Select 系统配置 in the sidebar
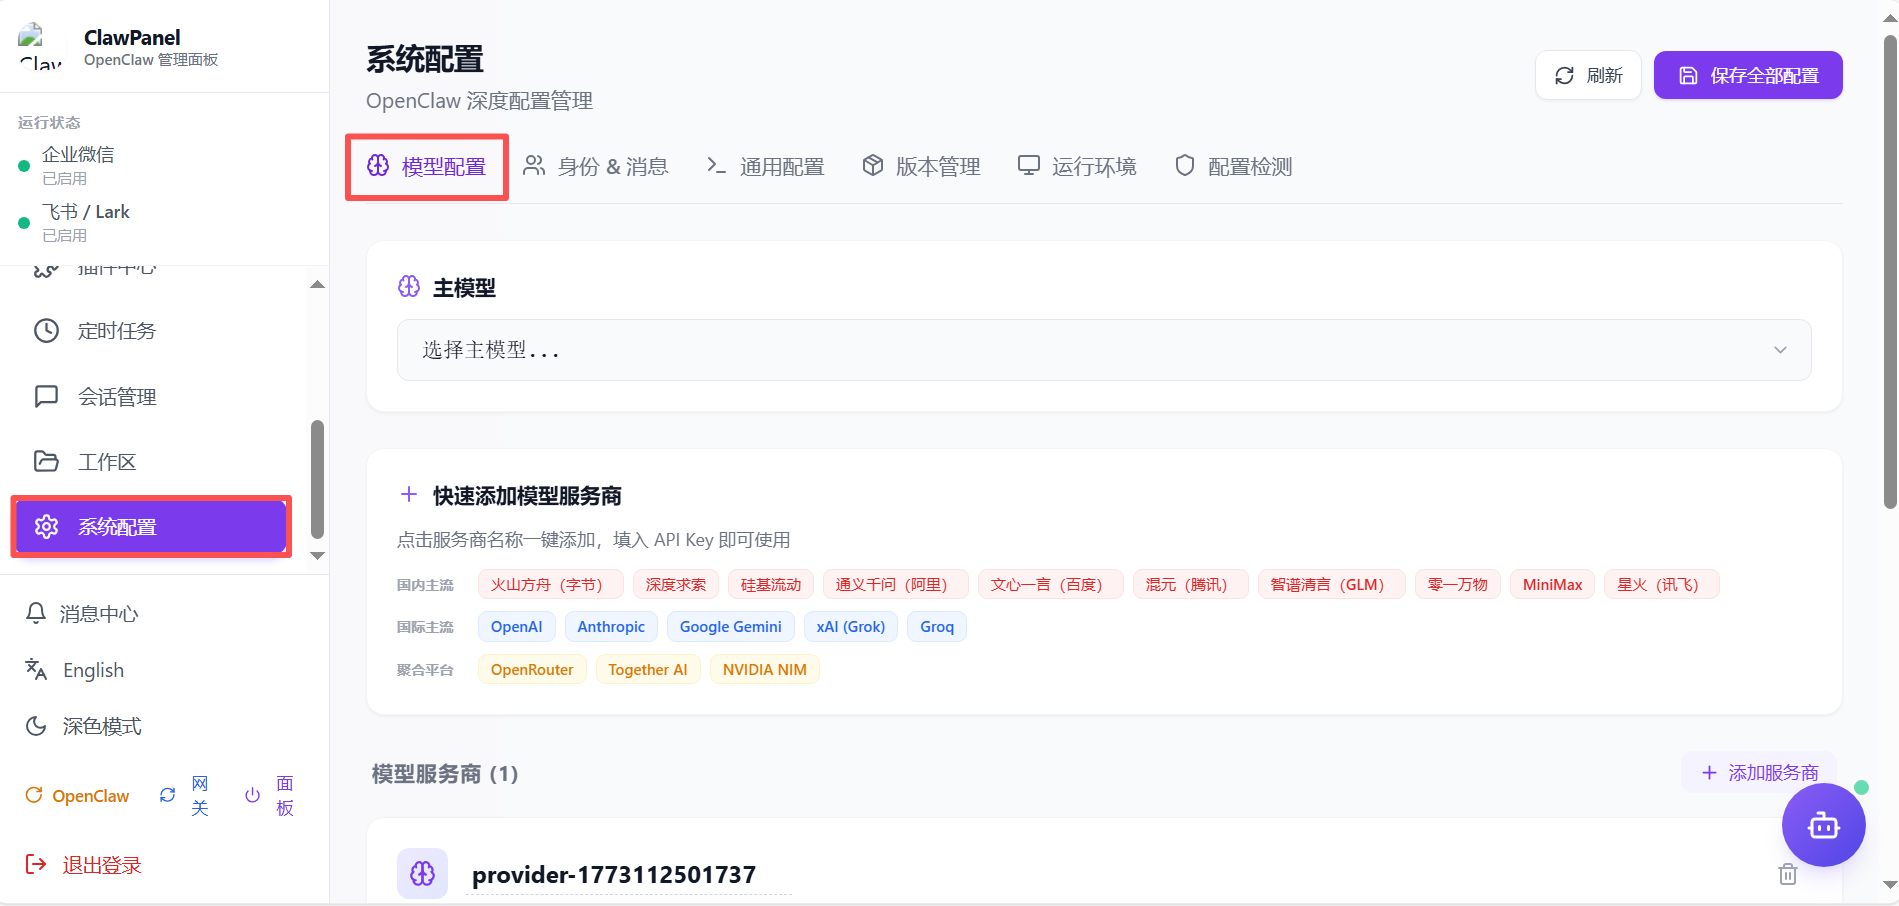 (x=151, y=527)
